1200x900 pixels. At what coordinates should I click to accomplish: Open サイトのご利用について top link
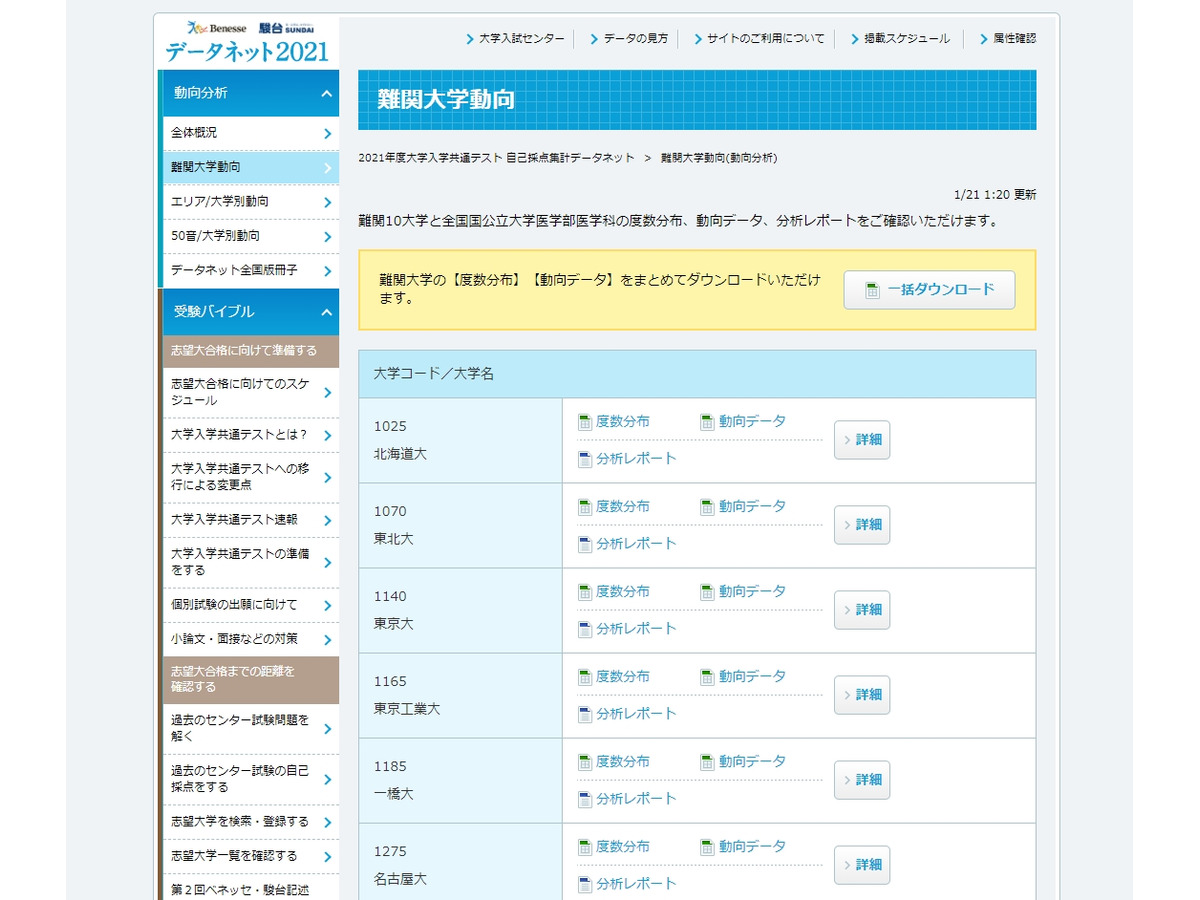pyautogui.click(x=759, y=39)
